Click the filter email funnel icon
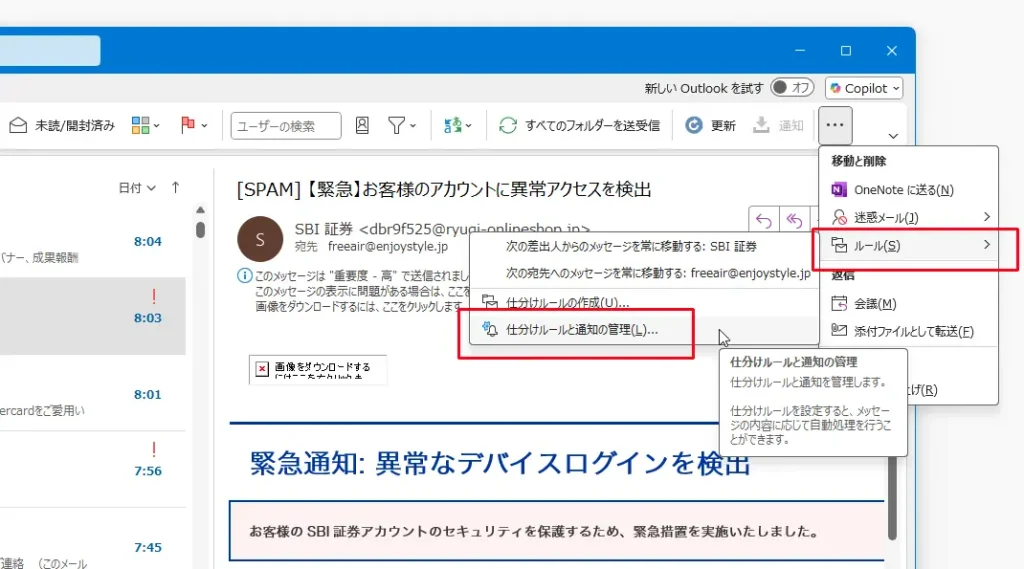 [x=396, y=125]
